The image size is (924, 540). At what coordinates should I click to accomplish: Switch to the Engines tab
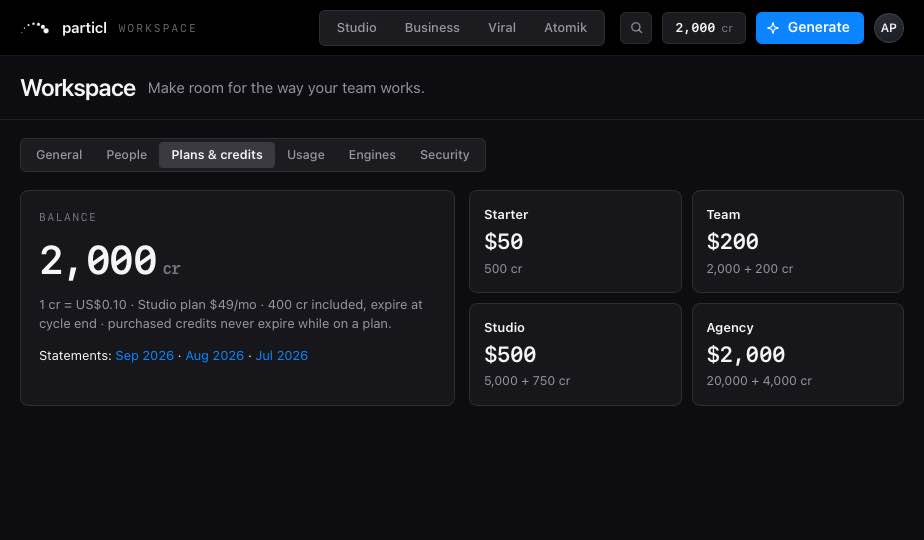click(372, 155)
